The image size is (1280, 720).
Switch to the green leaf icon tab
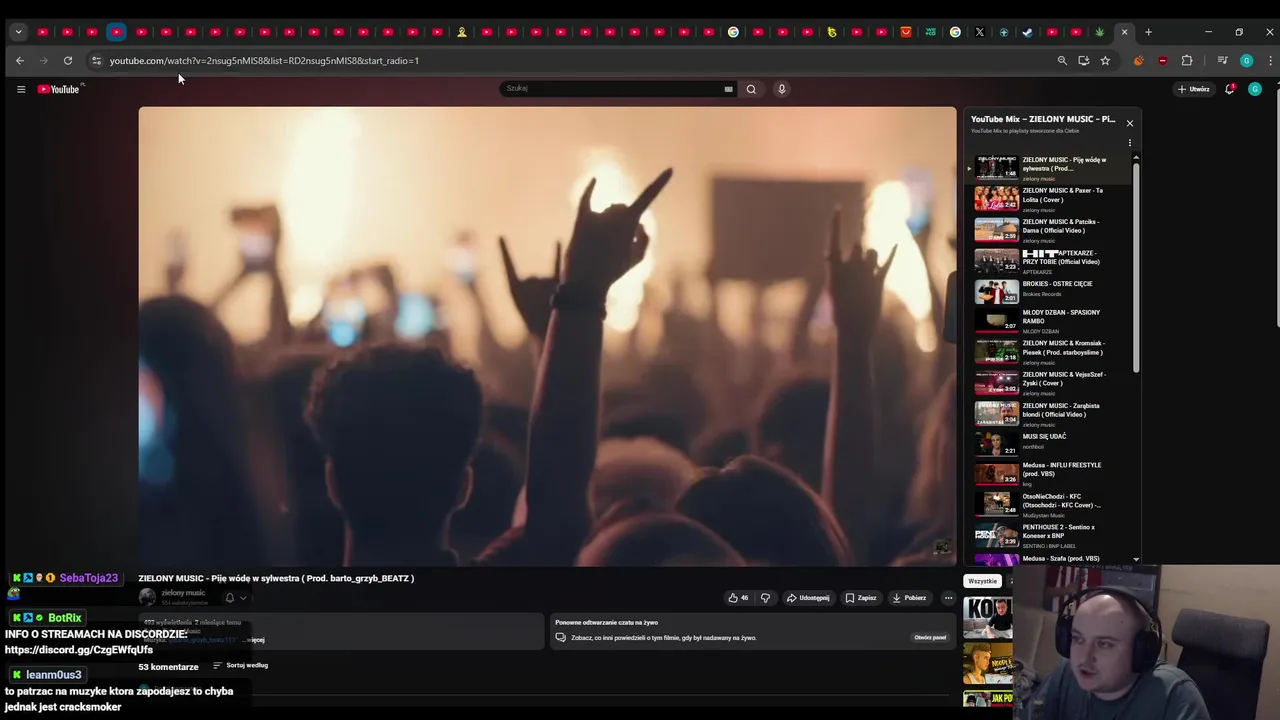click(x=1100, y=32)
